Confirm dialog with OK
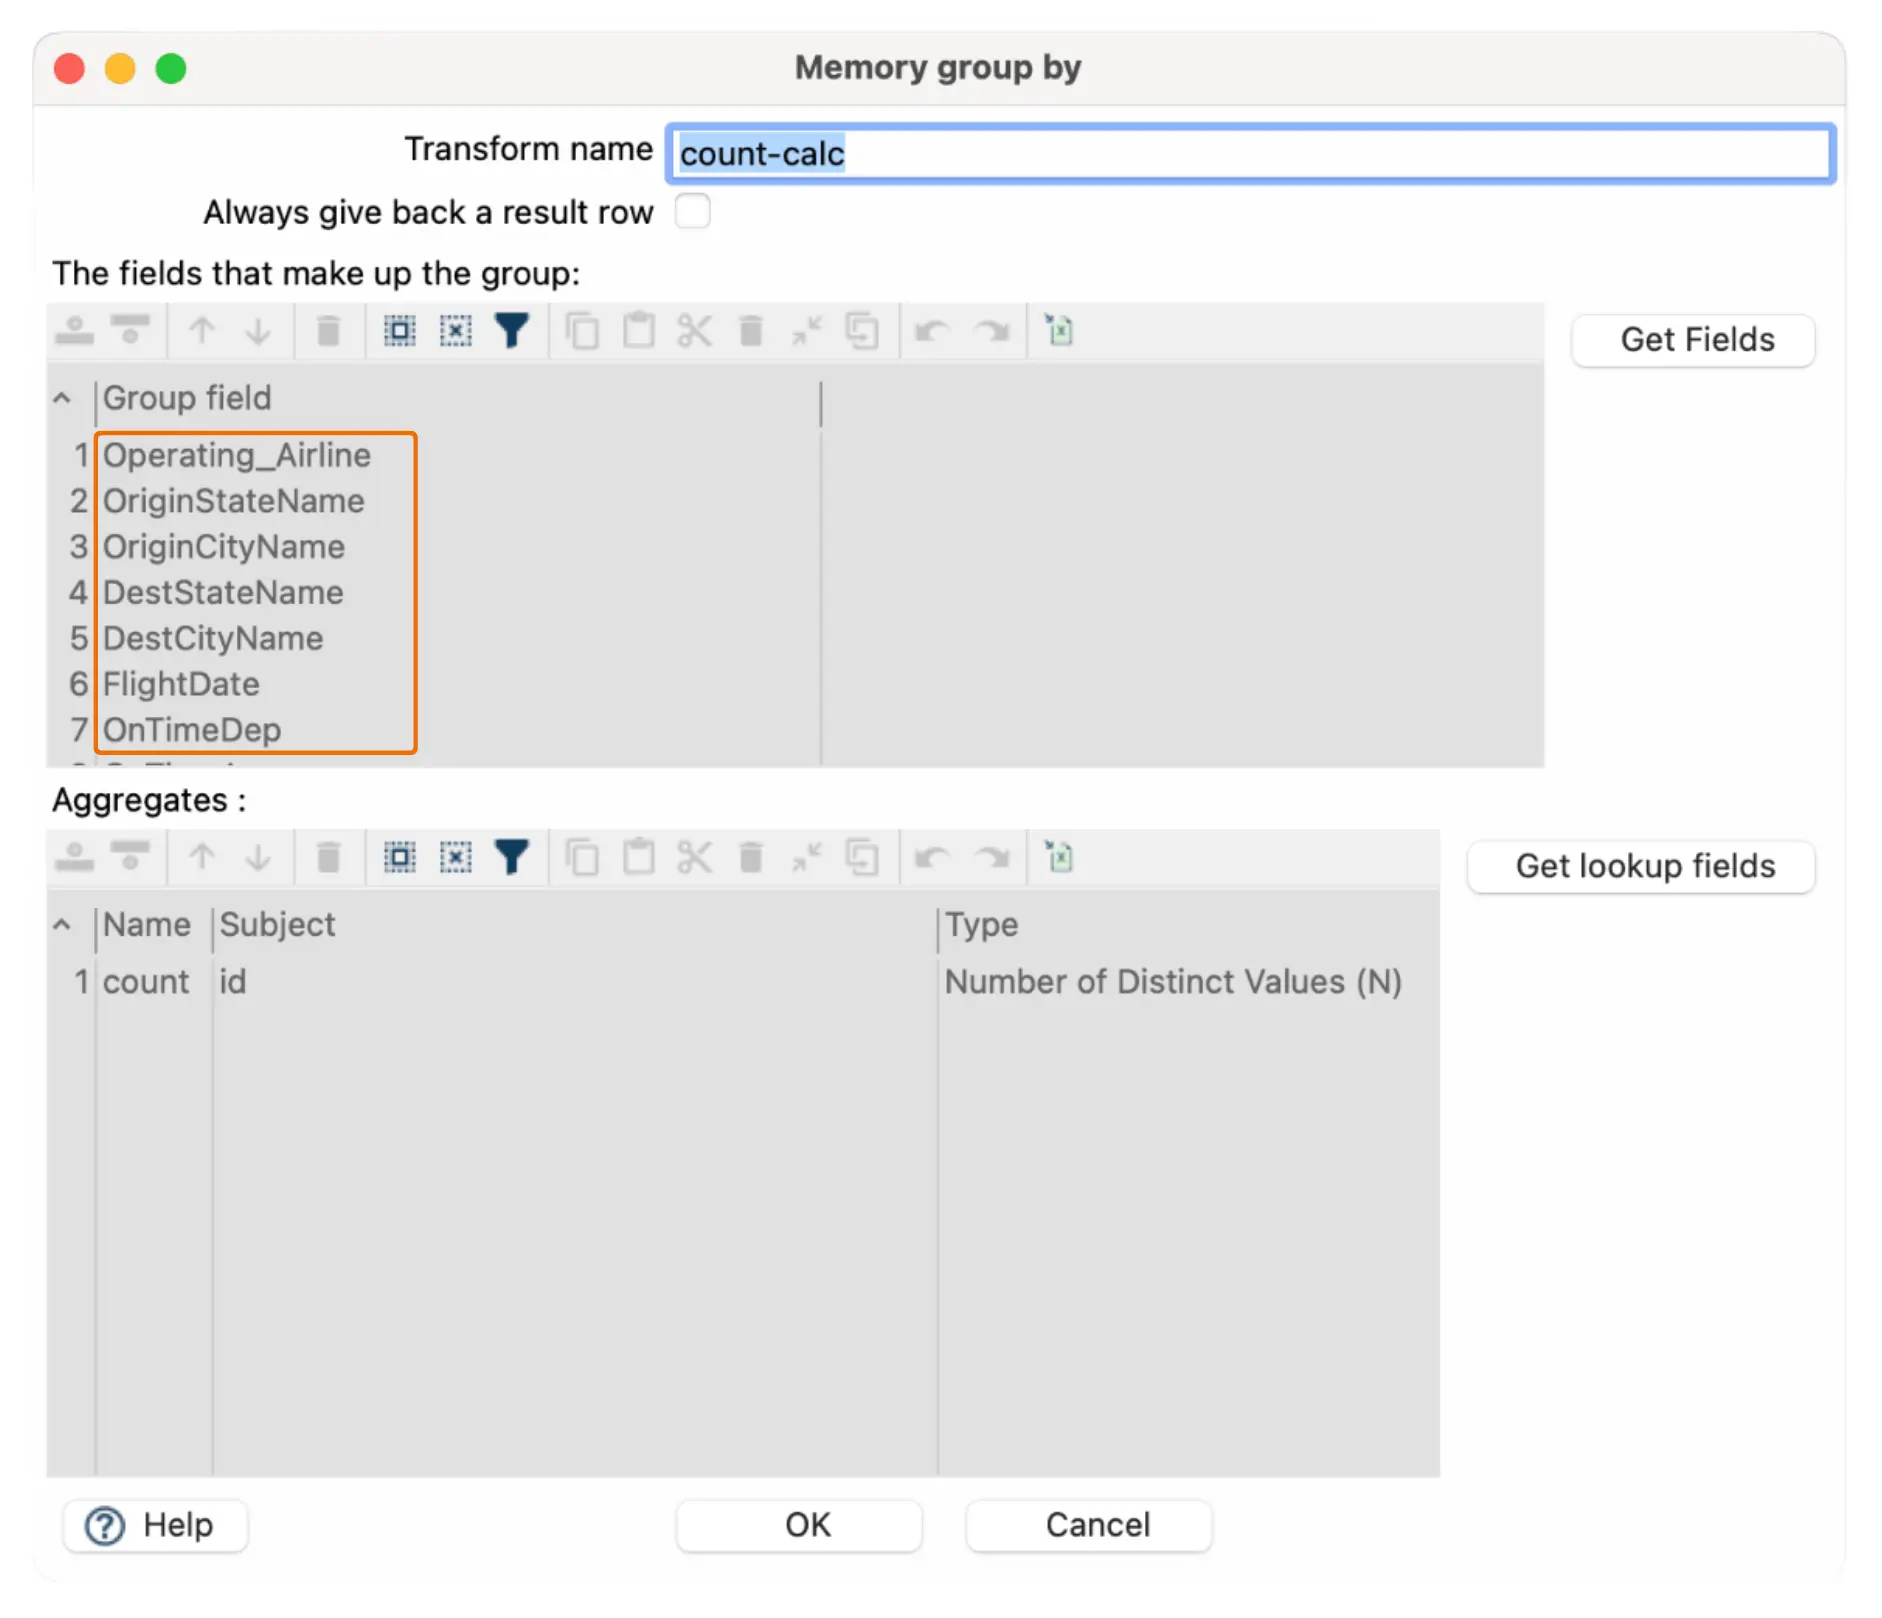The image size is (1882, 1618). click(x=799, y=1525)
